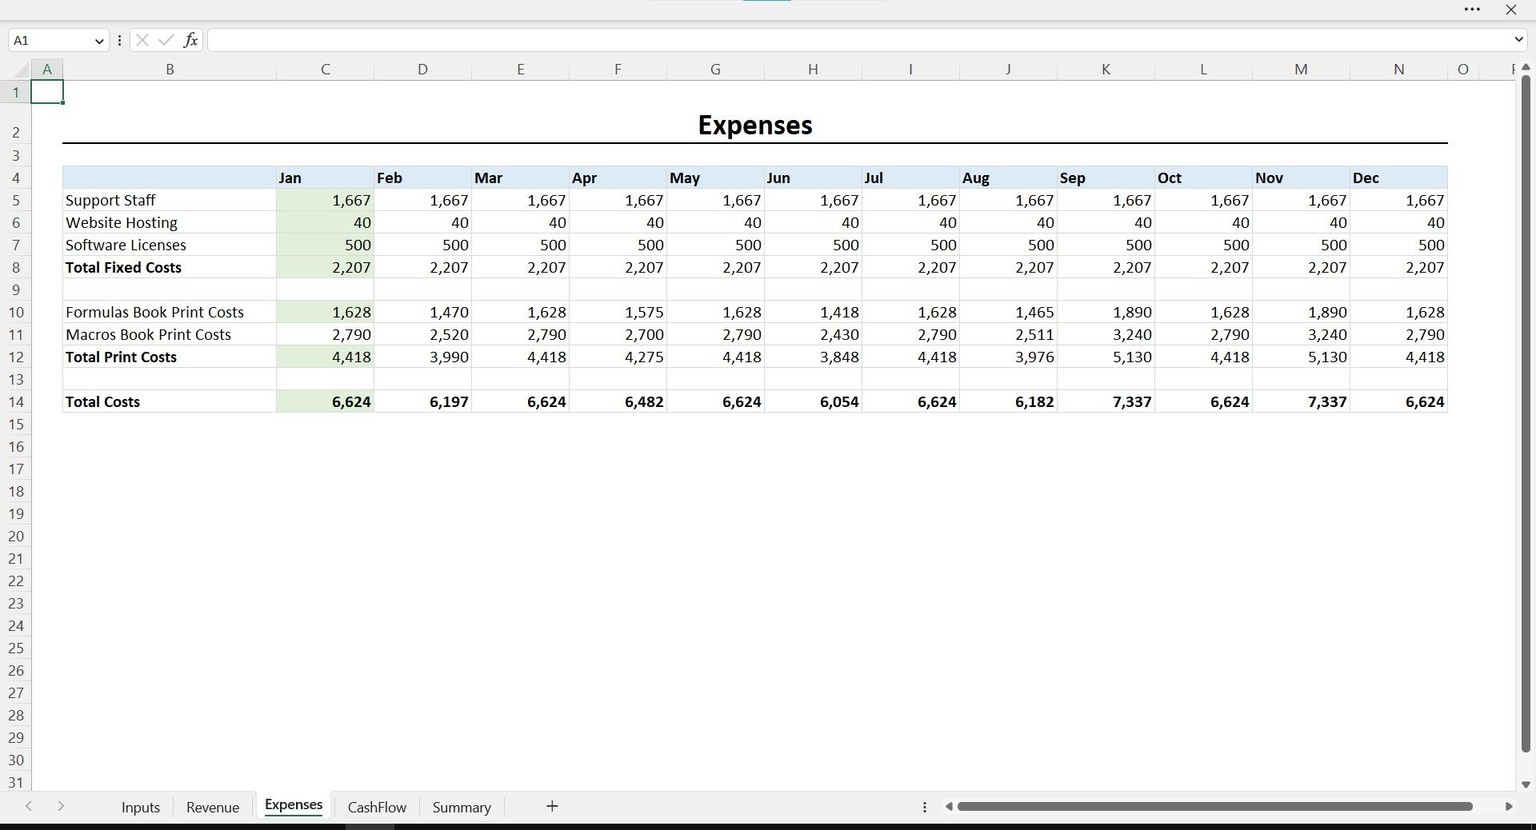Expand the formula bar with the chevron
Screen dimensions: 1536x830
(1519, 40)
